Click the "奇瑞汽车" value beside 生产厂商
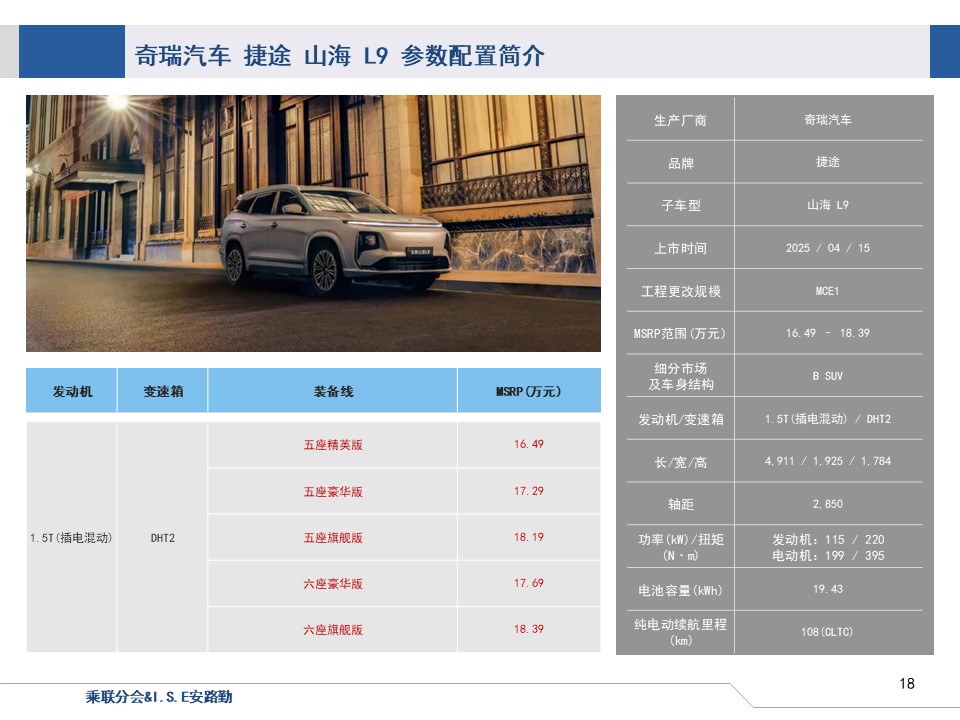960x720 pixels. (x=828, y=120)
